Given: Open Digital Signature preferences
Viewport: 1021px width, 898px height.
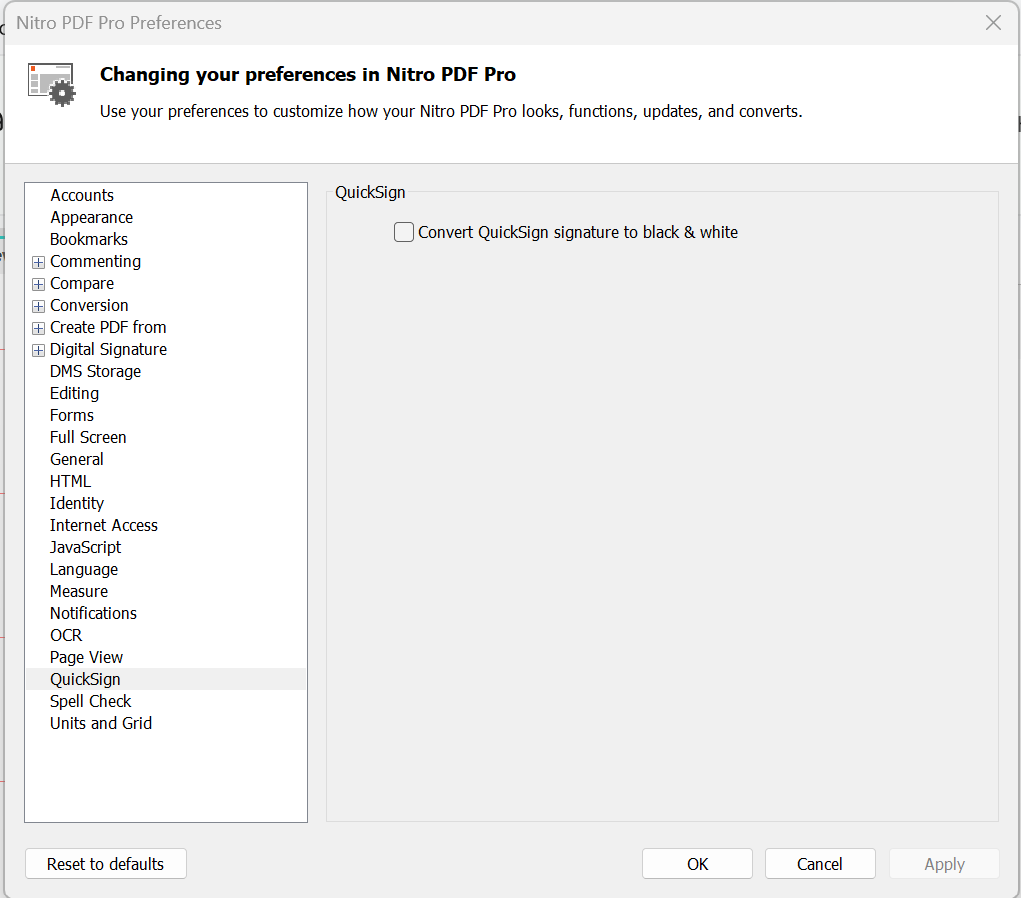Looking at the screenshot, I should point(109,350).
